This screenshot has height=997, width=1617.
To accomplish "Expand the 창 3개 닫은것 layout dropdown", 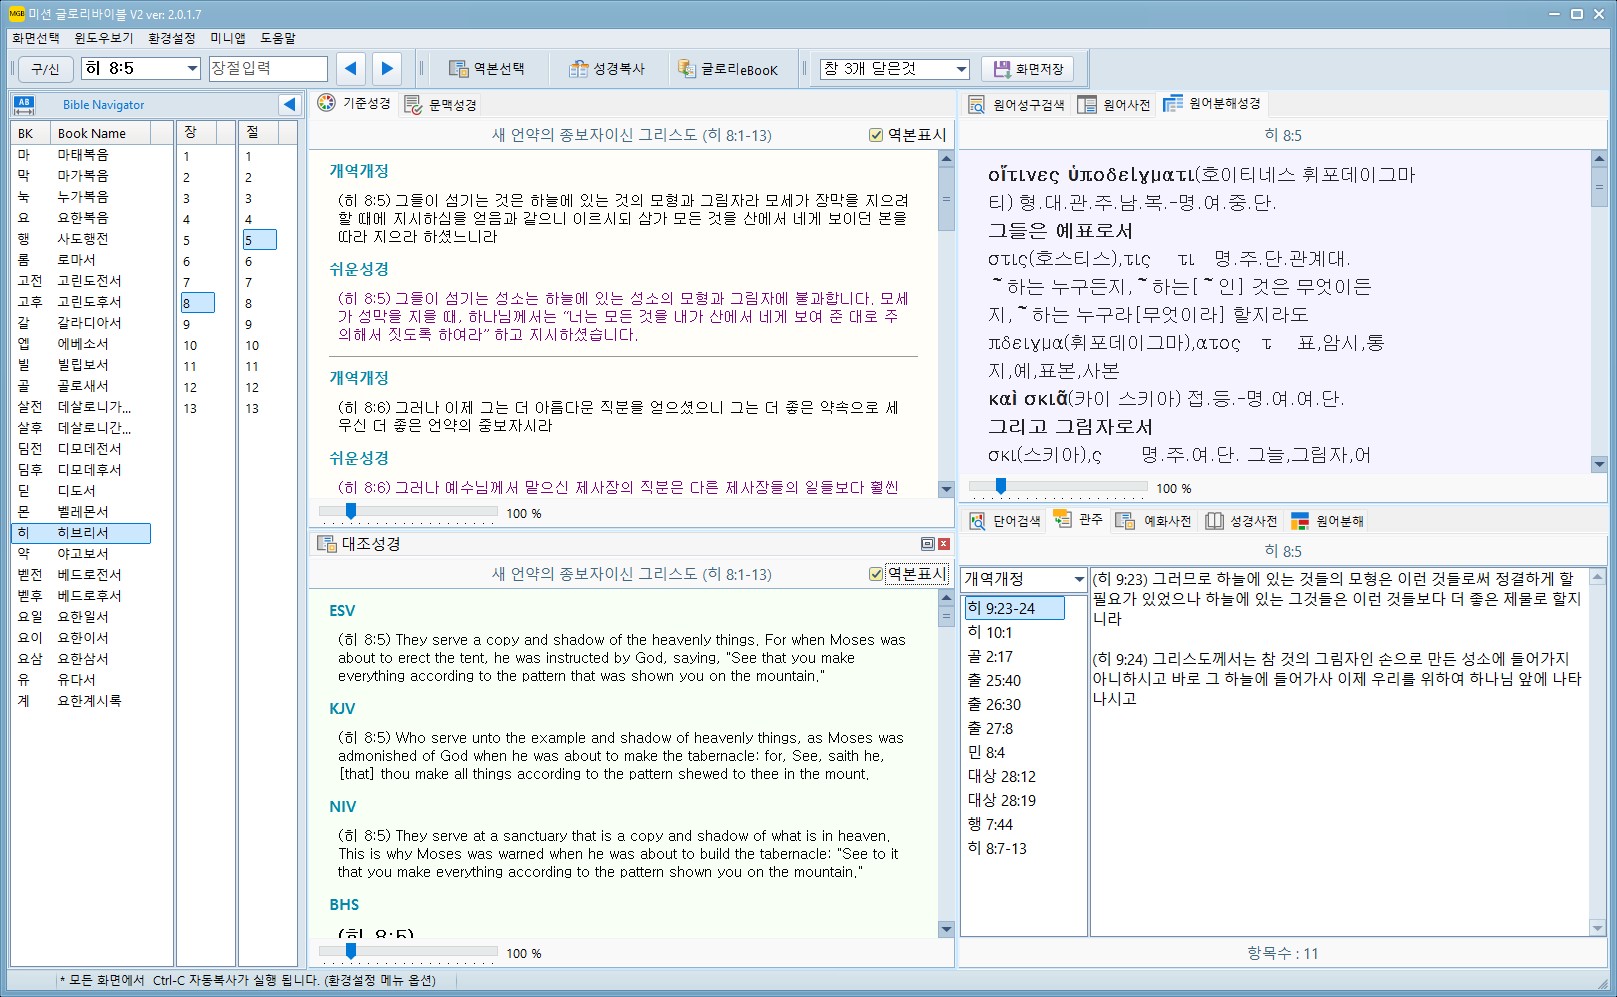I will point(961,68).
